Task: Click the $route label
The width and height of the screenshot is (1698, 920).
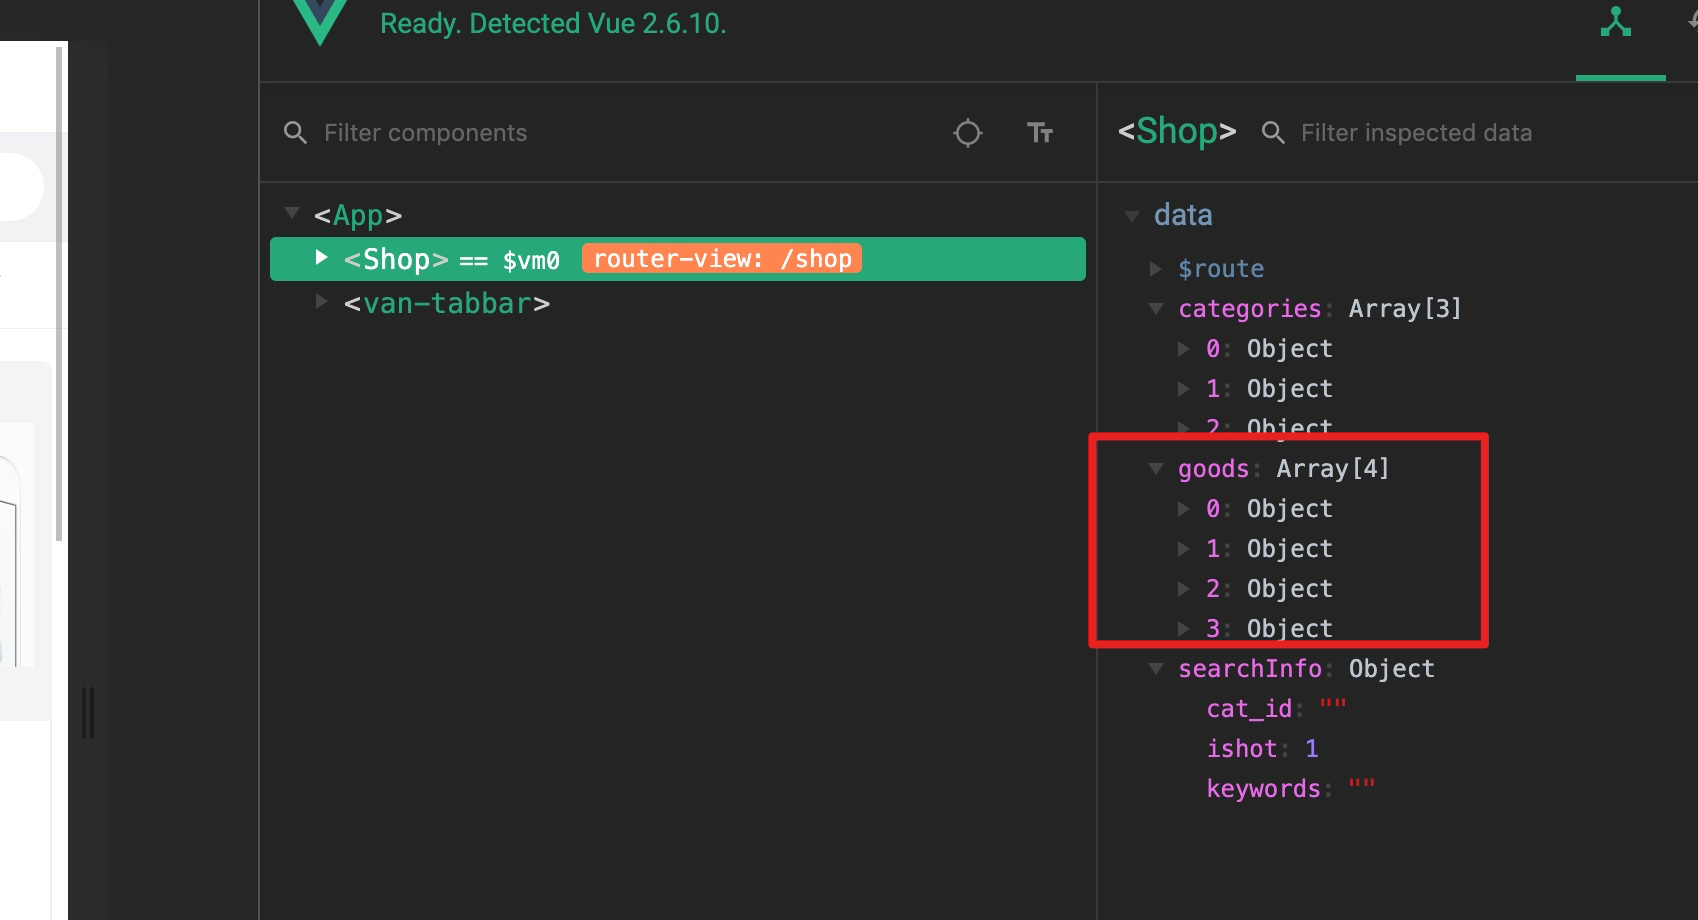Action: point(1221,268)
